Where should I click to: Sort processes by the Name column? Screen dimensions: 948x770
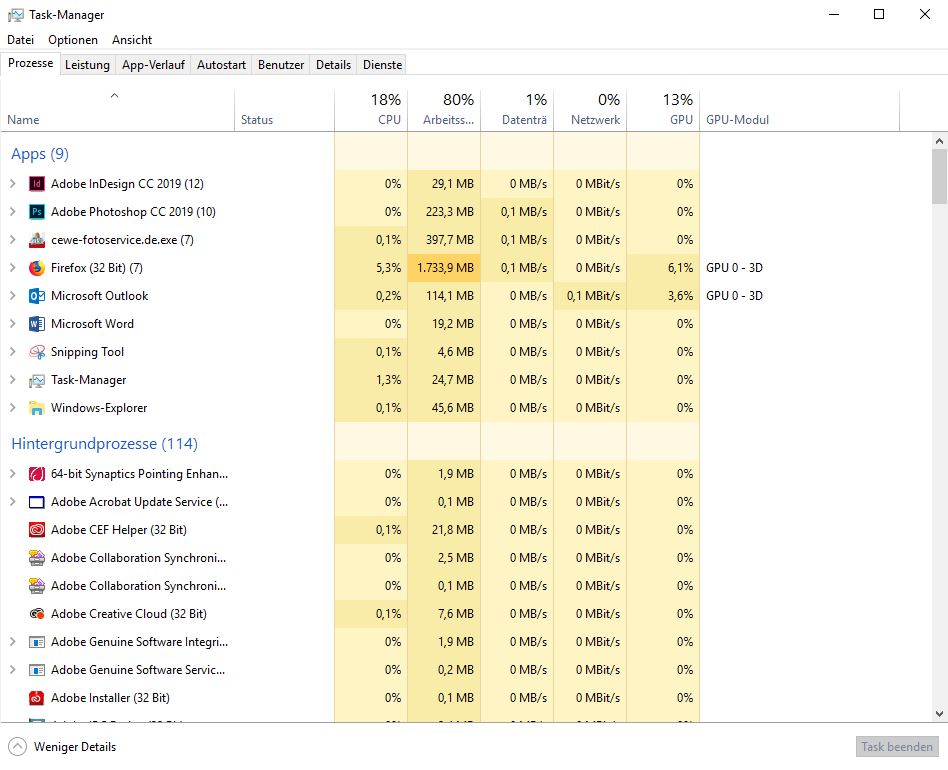coord(117,111)
